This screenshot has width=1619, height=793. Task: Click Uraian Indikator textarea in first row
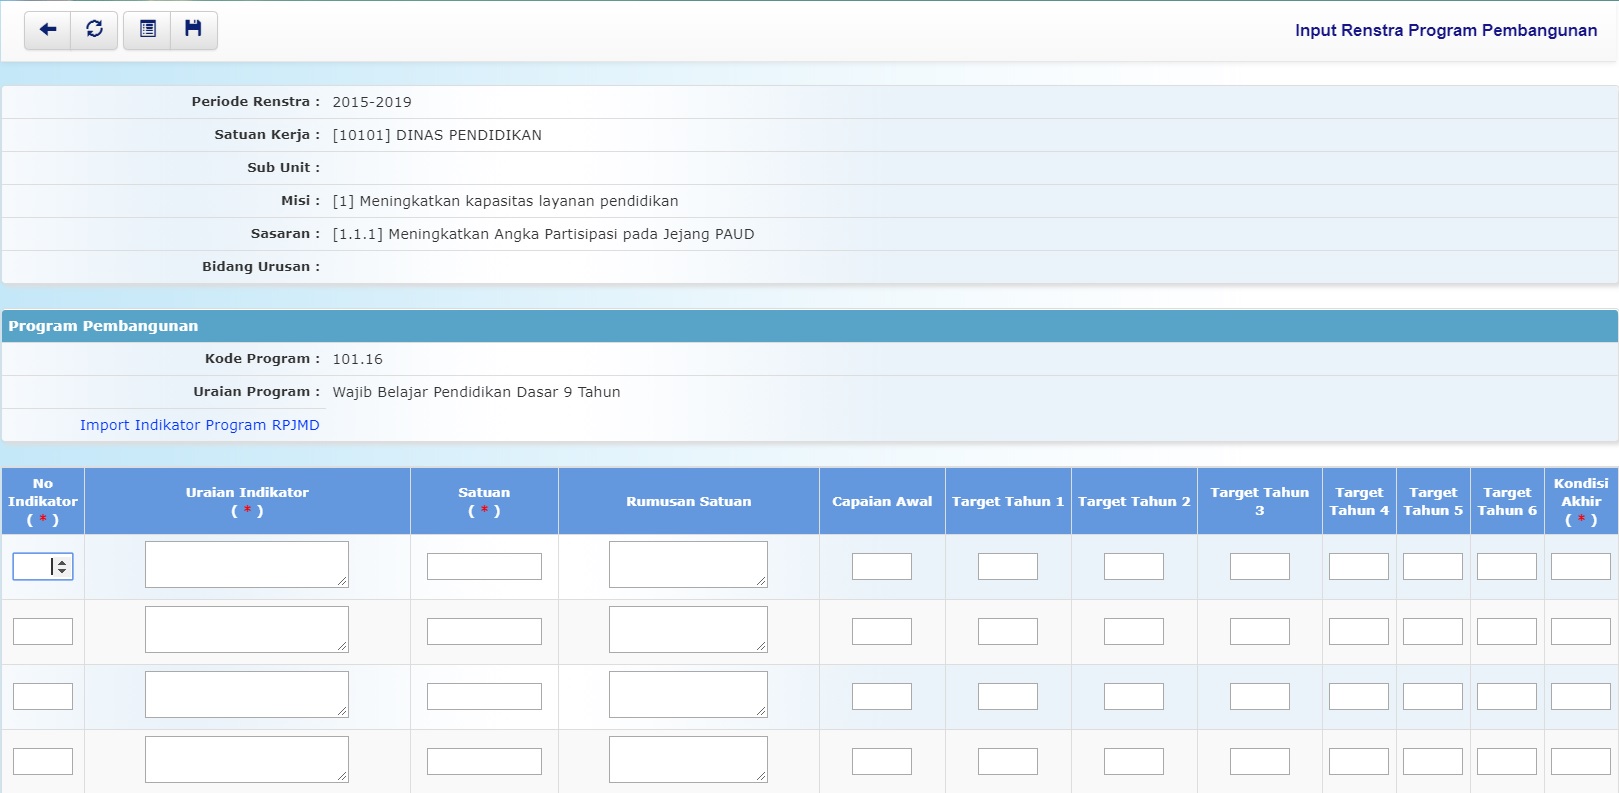[247, 565]
